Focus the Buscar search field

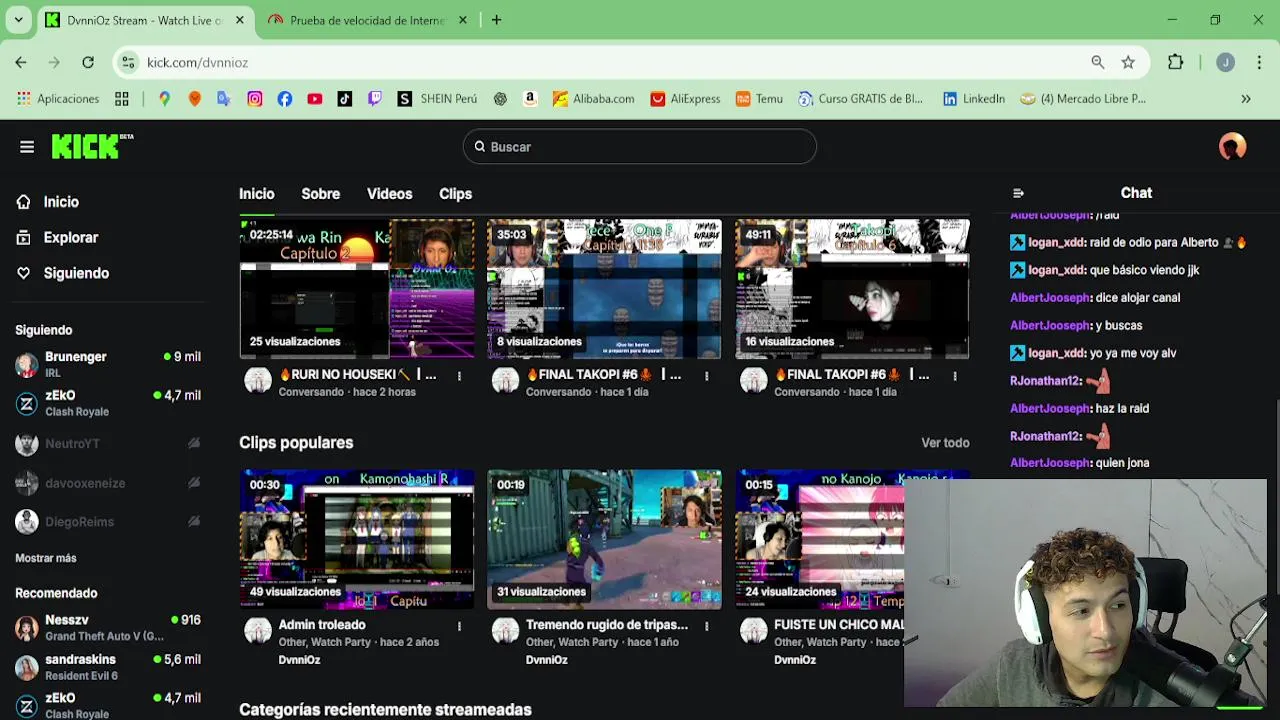click(x=640, y=147)
